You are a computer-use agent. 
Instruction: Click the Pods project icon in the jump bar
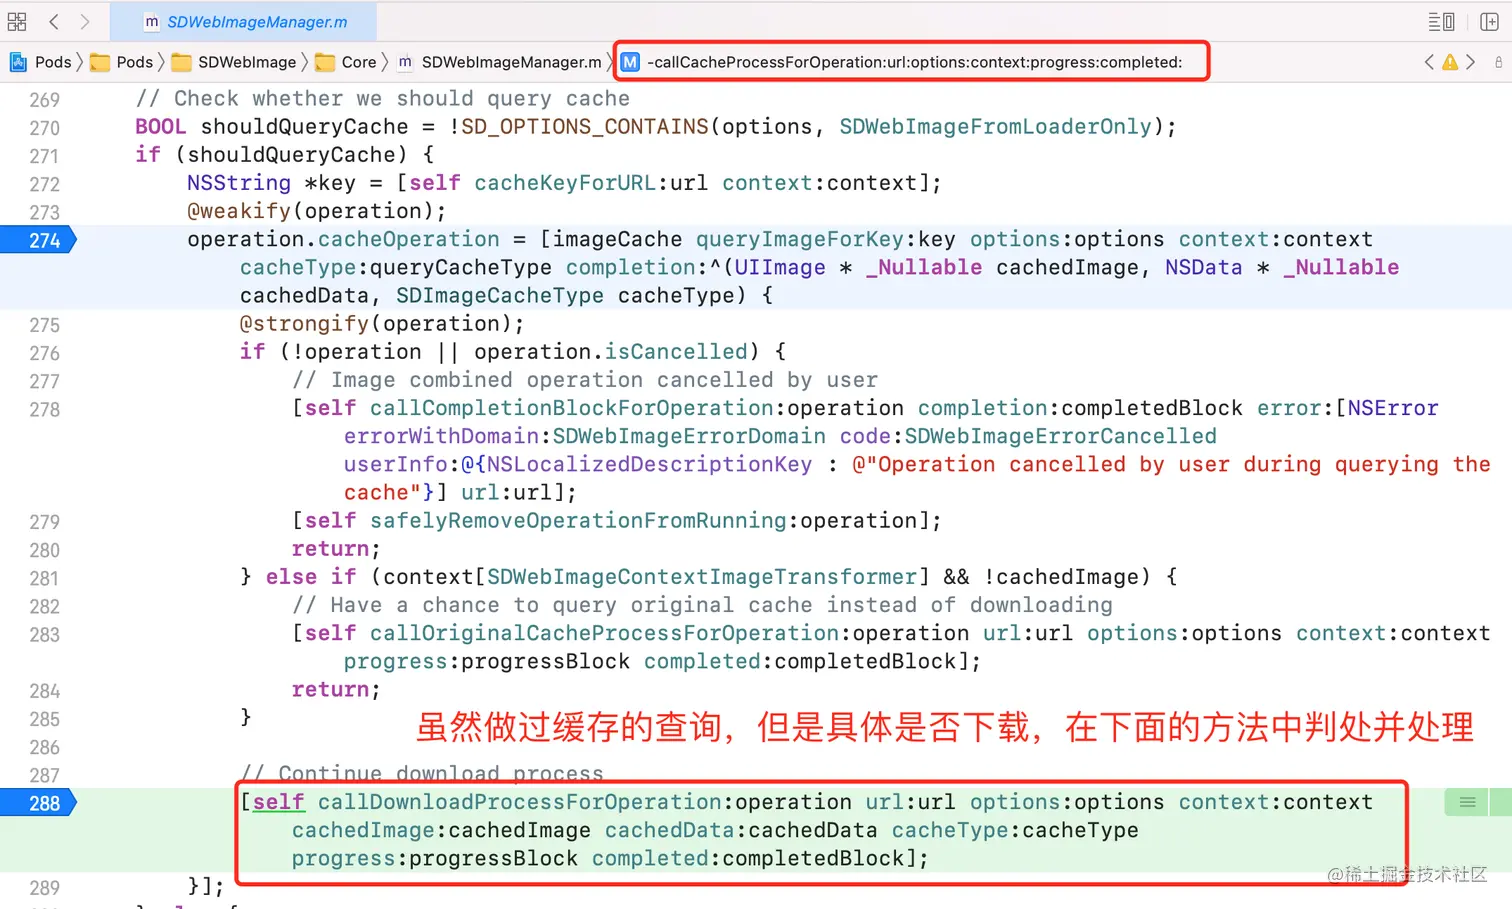point(18,62)
